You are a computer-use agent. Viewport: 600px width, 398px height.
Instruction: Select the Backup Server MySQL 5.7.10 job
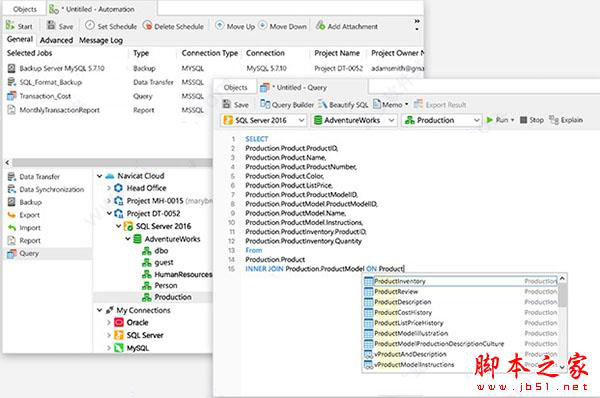click(x=62, y=68)
